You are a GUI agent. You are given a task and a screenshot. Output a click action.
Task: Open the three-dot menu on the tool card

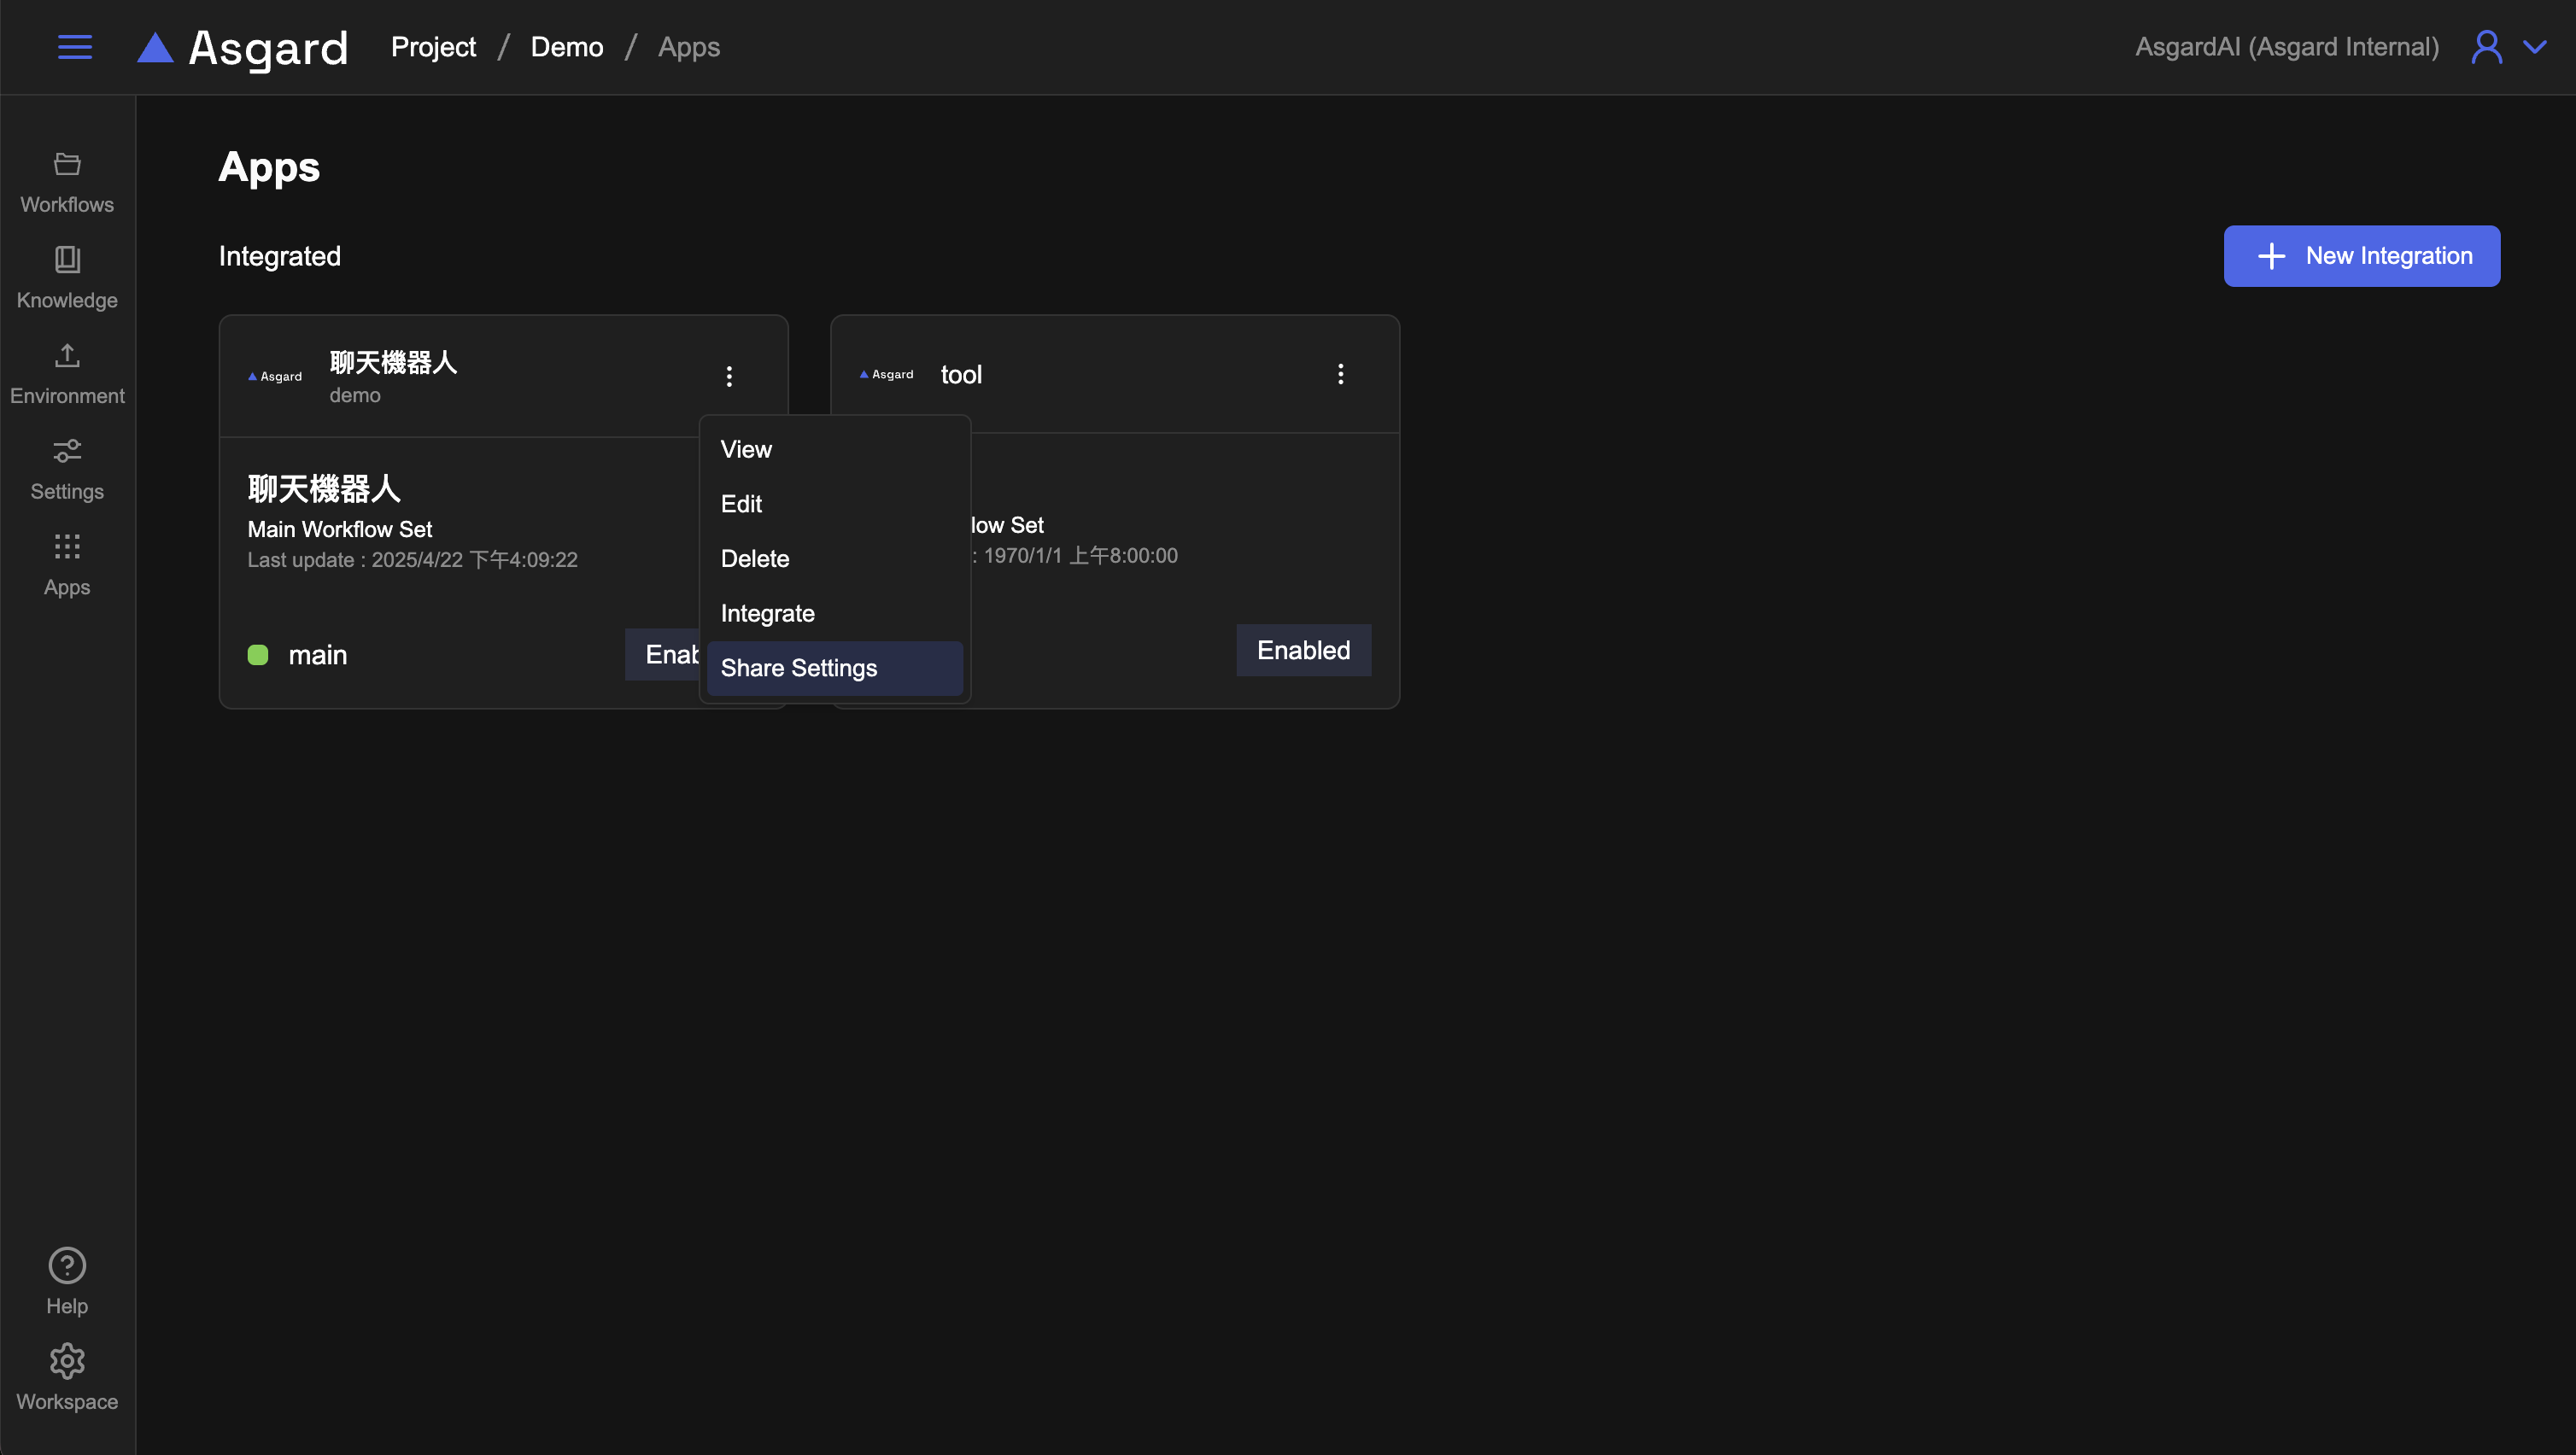point(1340,374)
